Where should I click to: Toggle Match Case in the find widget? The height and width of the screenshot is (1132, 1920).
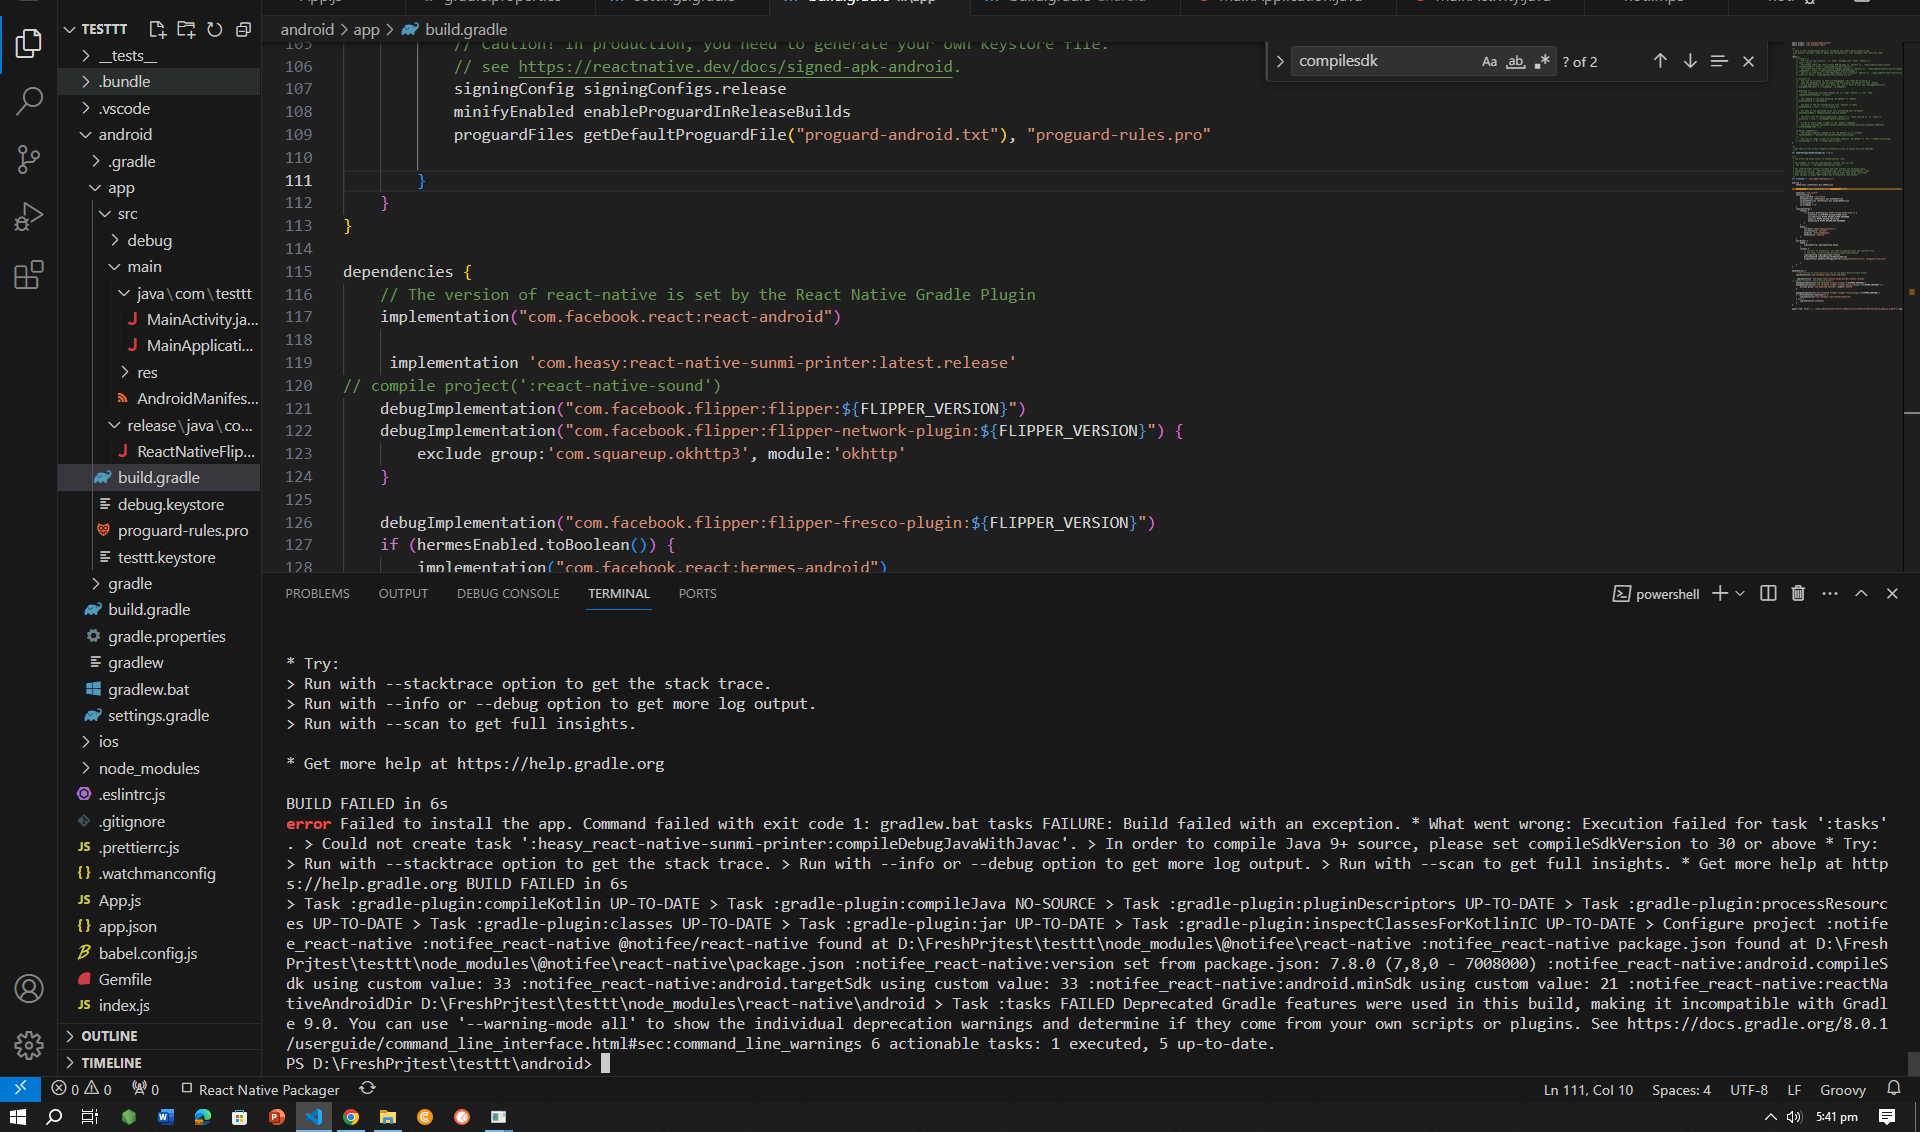click(1489, 61)
